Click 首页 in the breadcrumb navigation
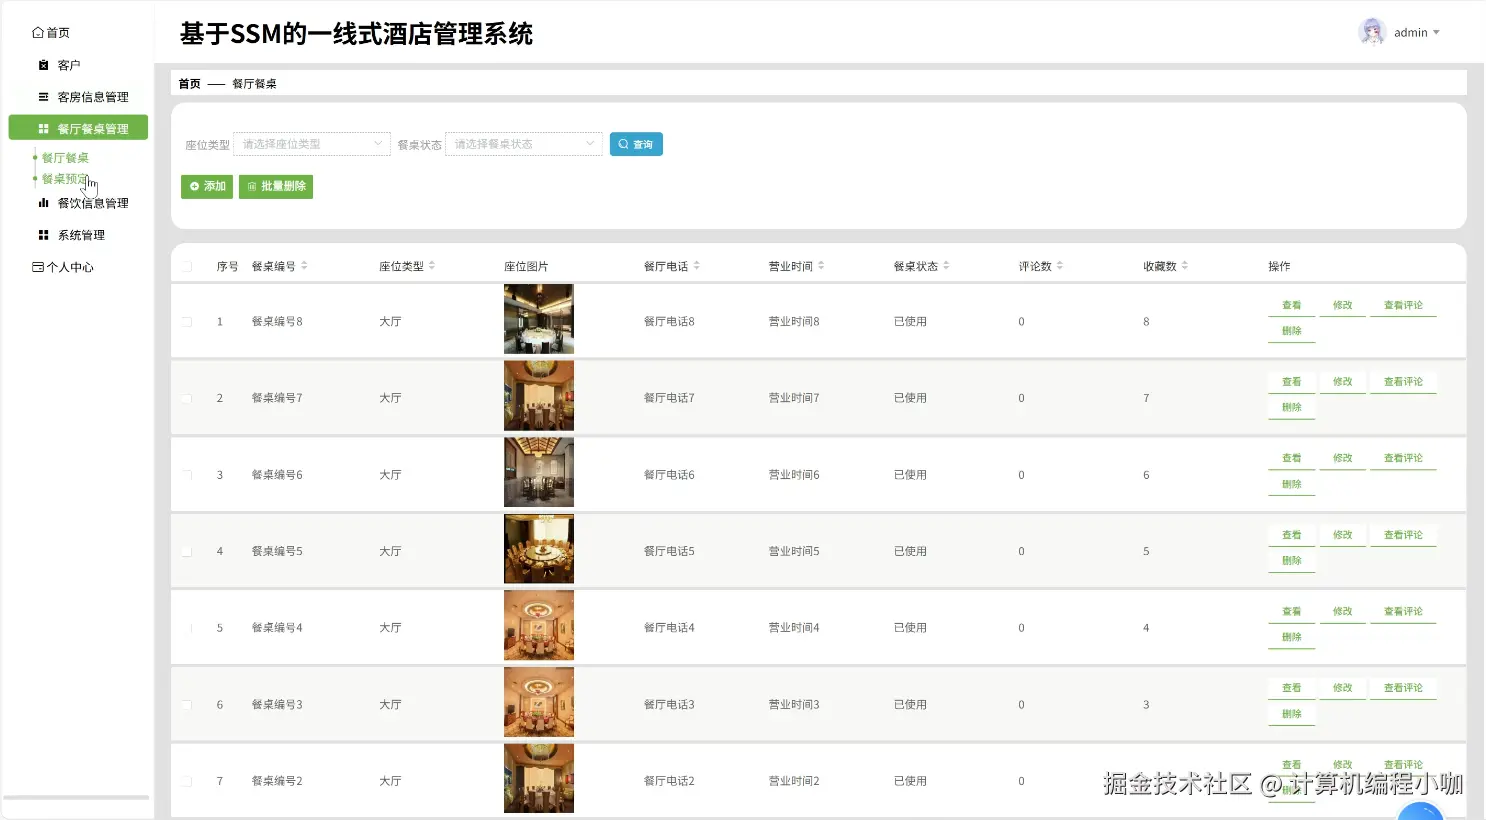 [188, 83]
